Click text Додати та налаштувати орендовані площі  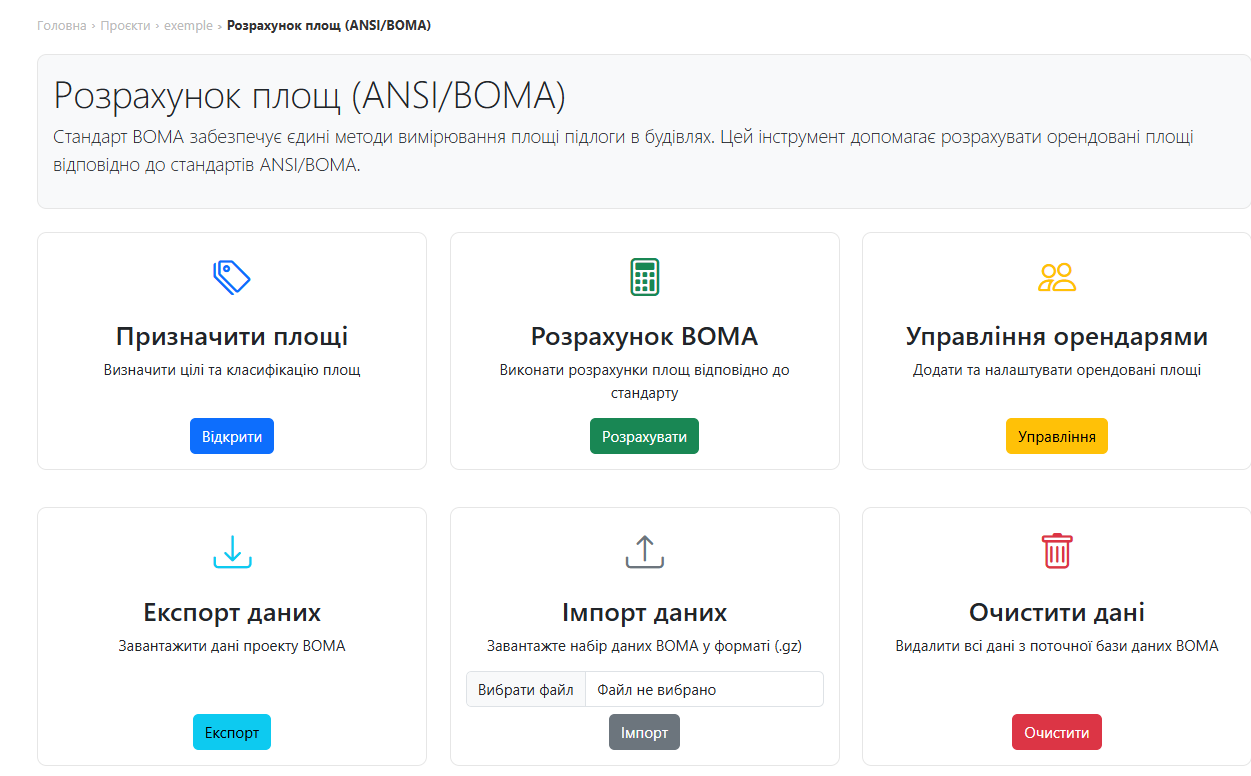1057,370
